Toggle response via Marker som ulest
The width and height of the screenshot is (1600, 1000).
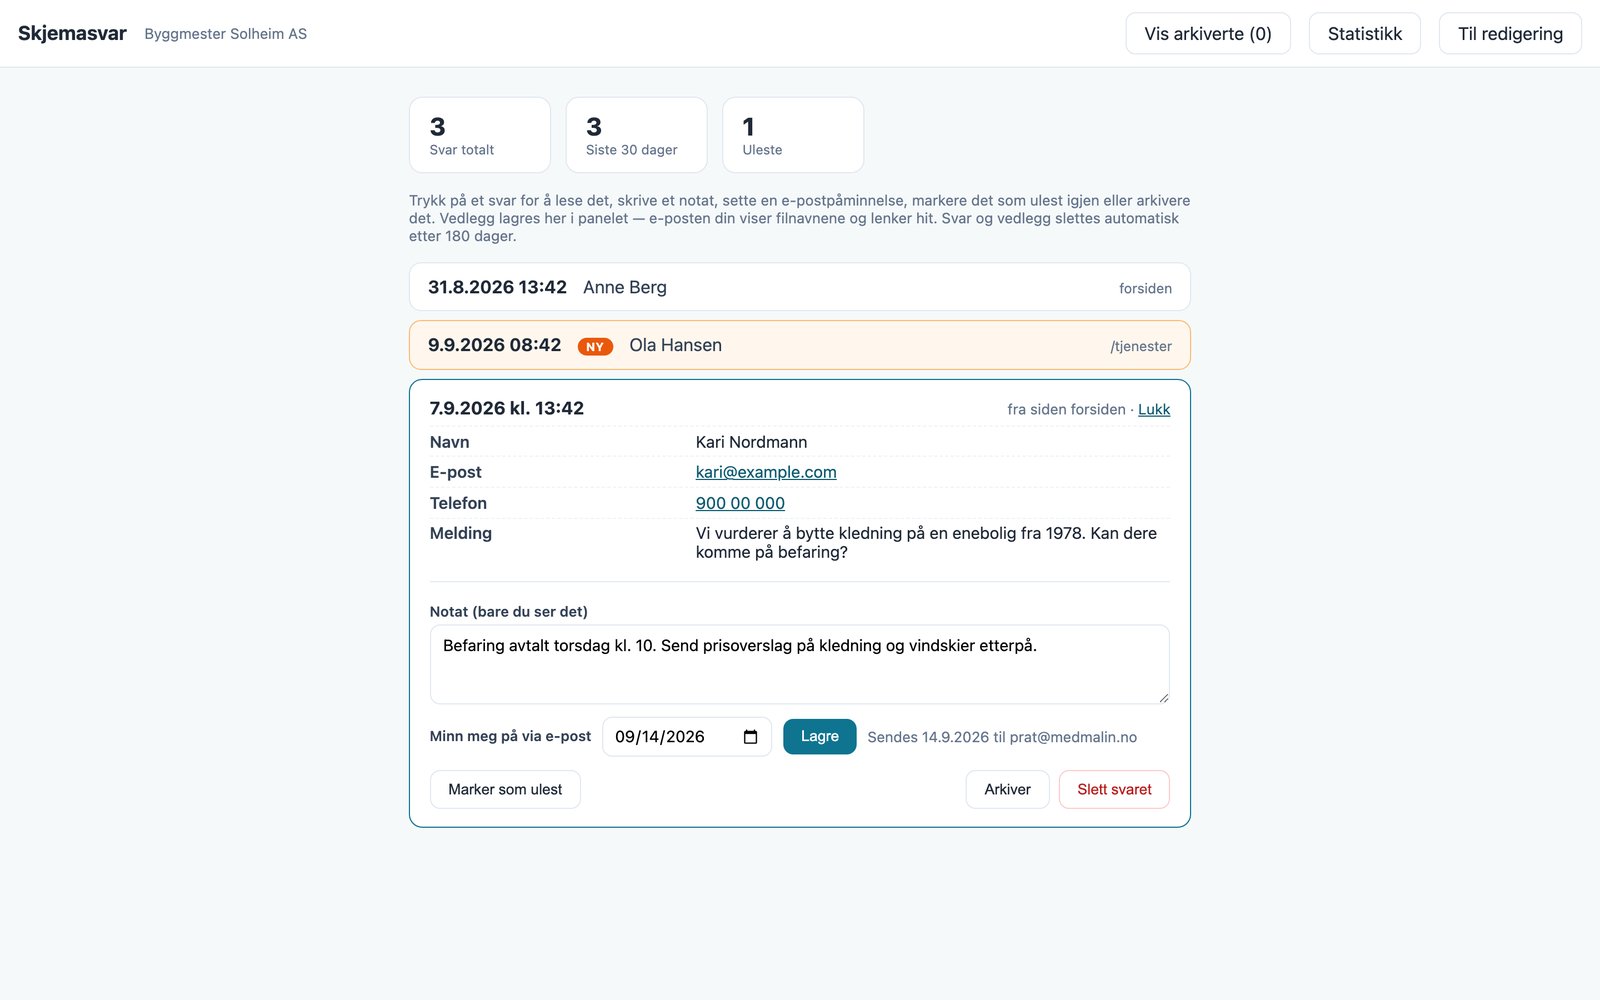tap(505, 790)
